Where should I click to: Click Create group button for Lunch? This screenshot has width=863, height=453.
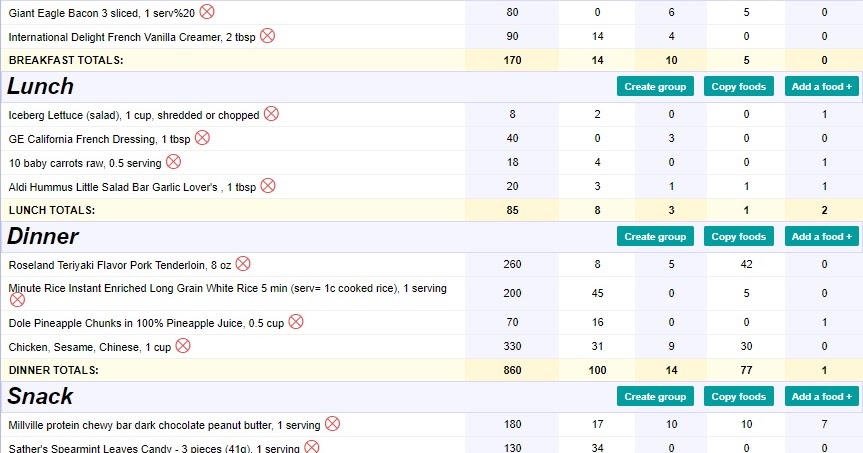pos(655,86)
